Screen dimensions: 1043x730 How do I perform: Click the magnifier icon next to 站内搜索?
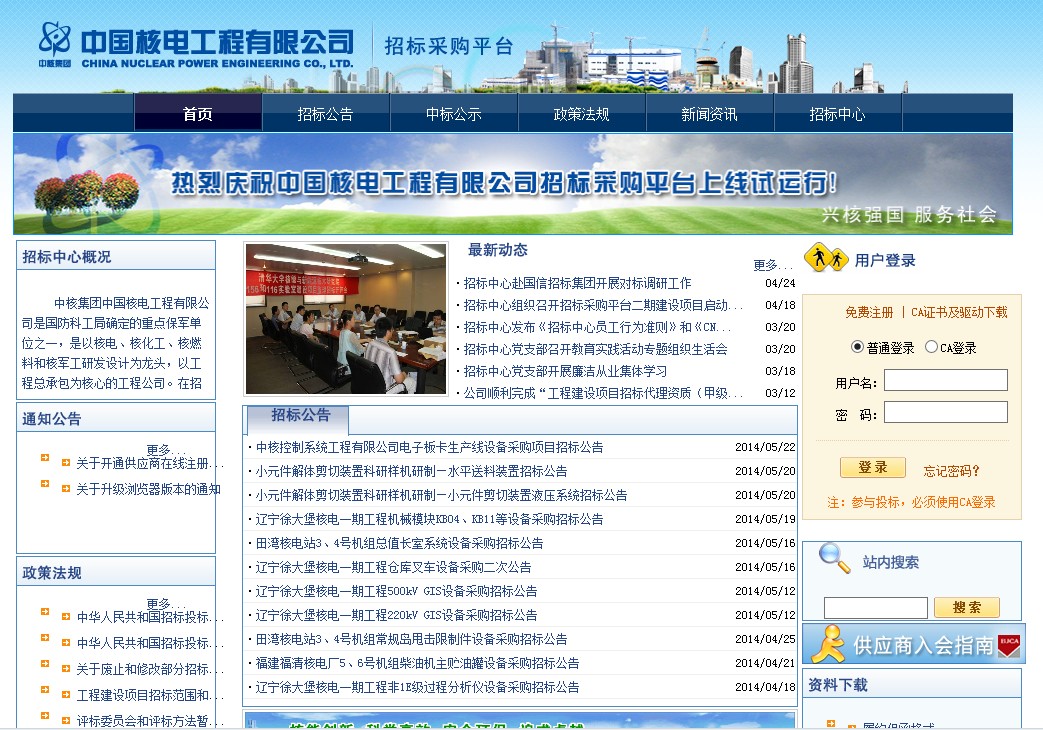834,558
